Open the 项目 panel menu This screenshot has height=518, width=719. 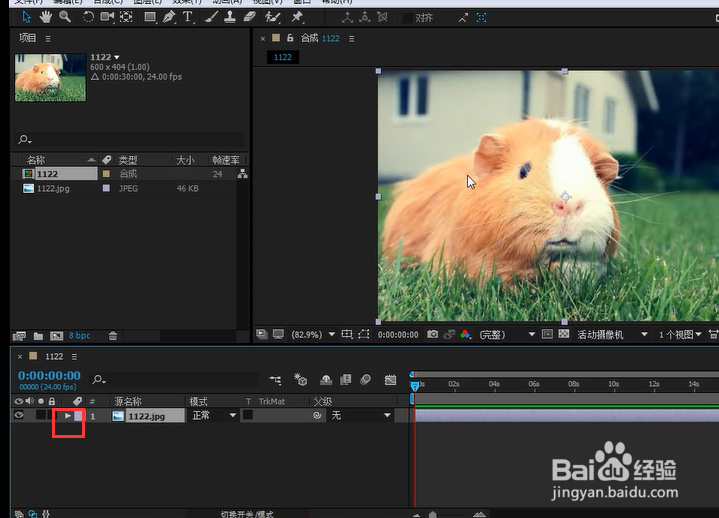pyautogui.click(x=48, y=39)
